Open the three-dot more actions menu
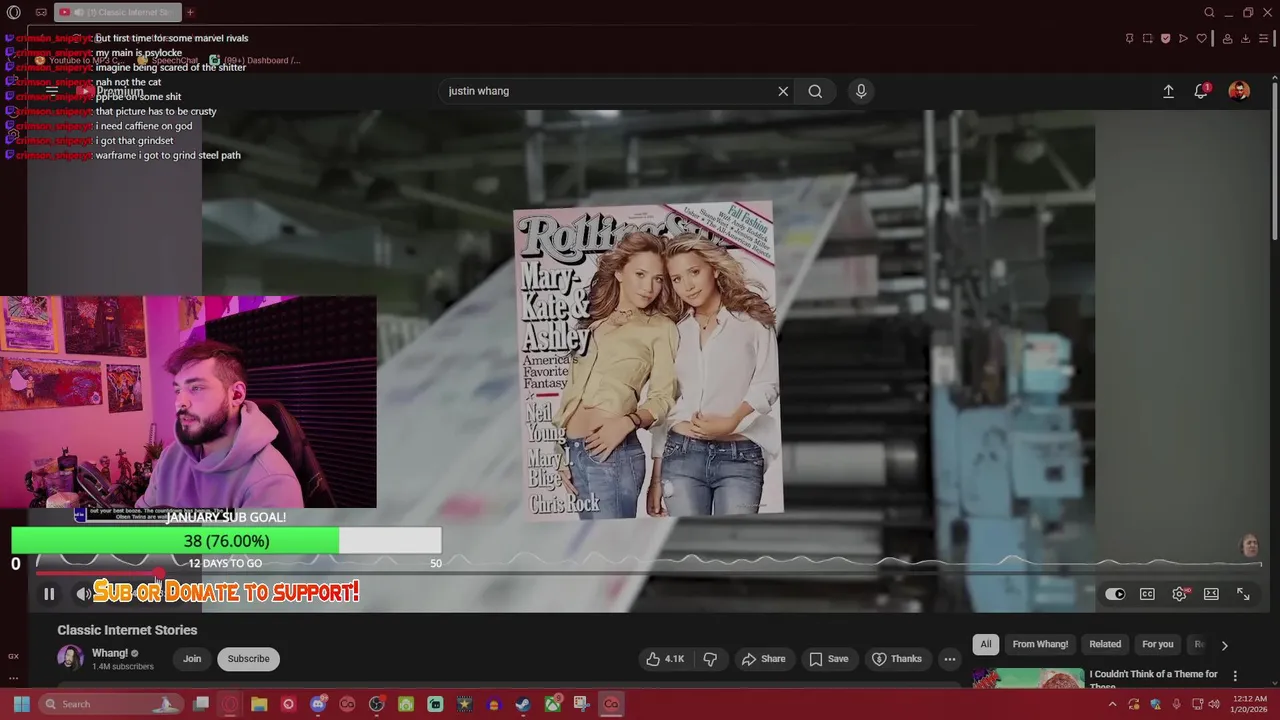 tap(950, 659)
